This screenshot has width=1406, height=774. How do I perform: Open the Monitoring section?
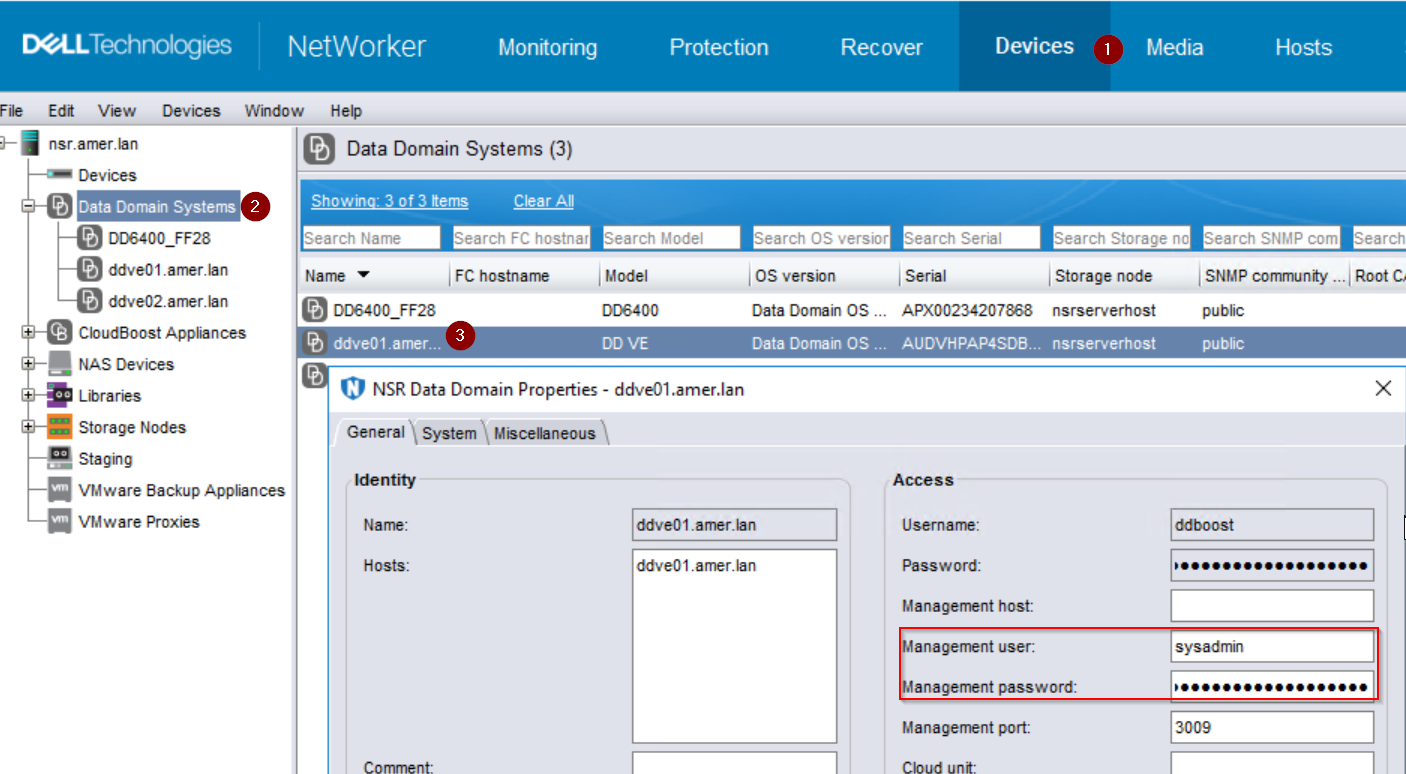click(547, 47)
